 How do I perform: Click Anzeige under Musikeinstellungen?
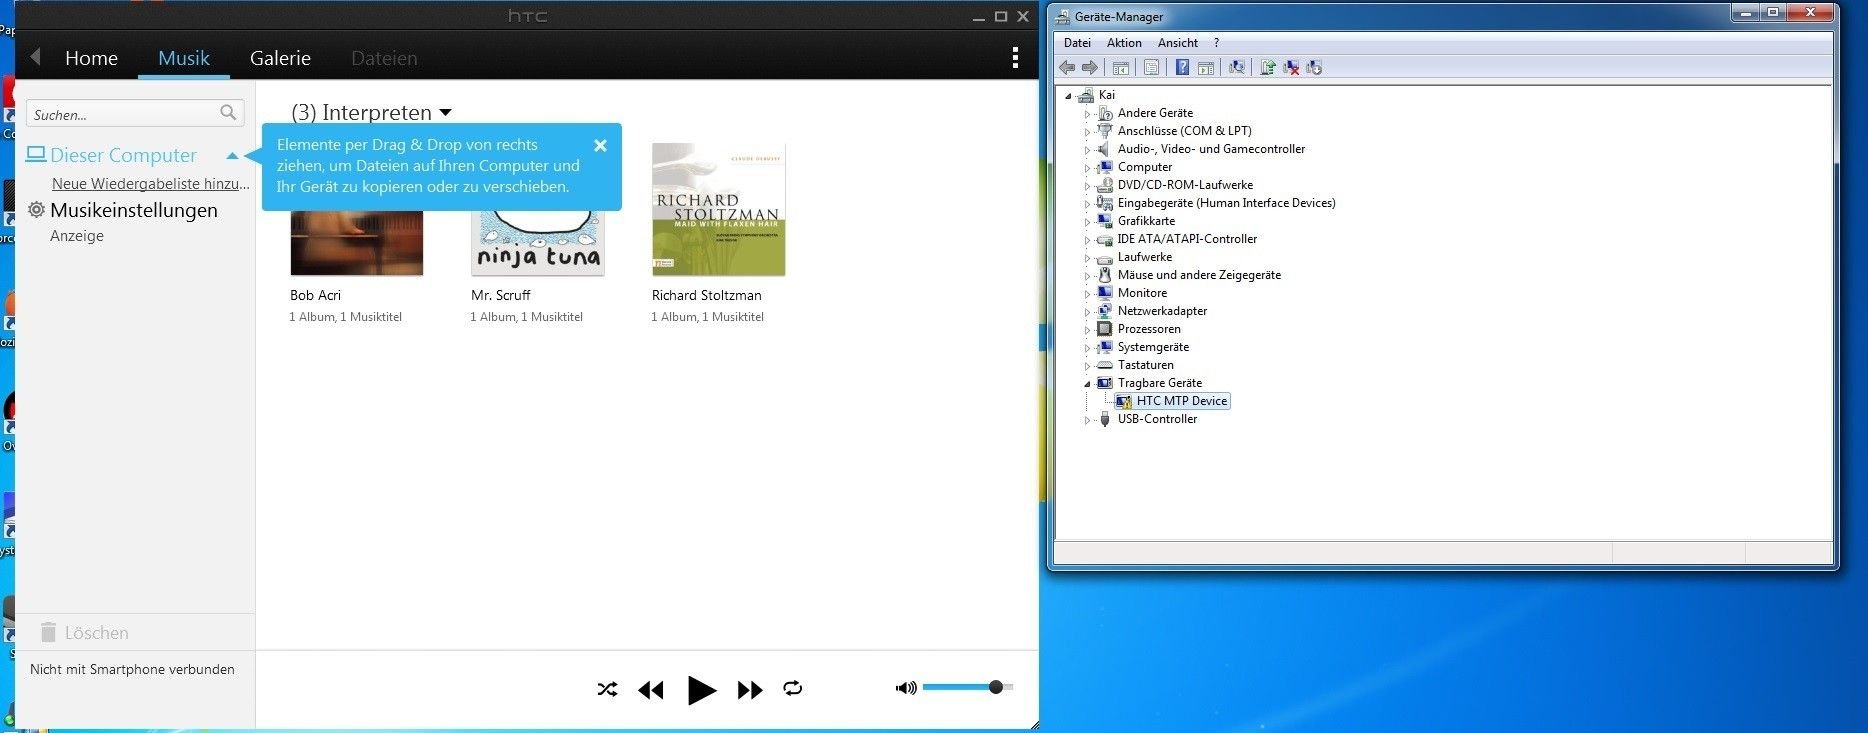pyautogui.click(x=77, y=236)
